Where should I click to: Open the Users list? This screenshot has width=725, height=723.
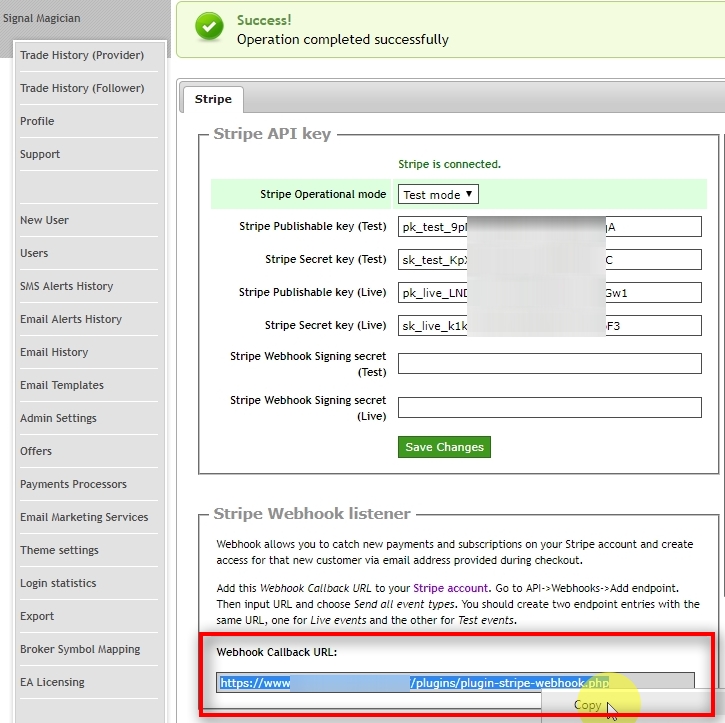(34, 253)
